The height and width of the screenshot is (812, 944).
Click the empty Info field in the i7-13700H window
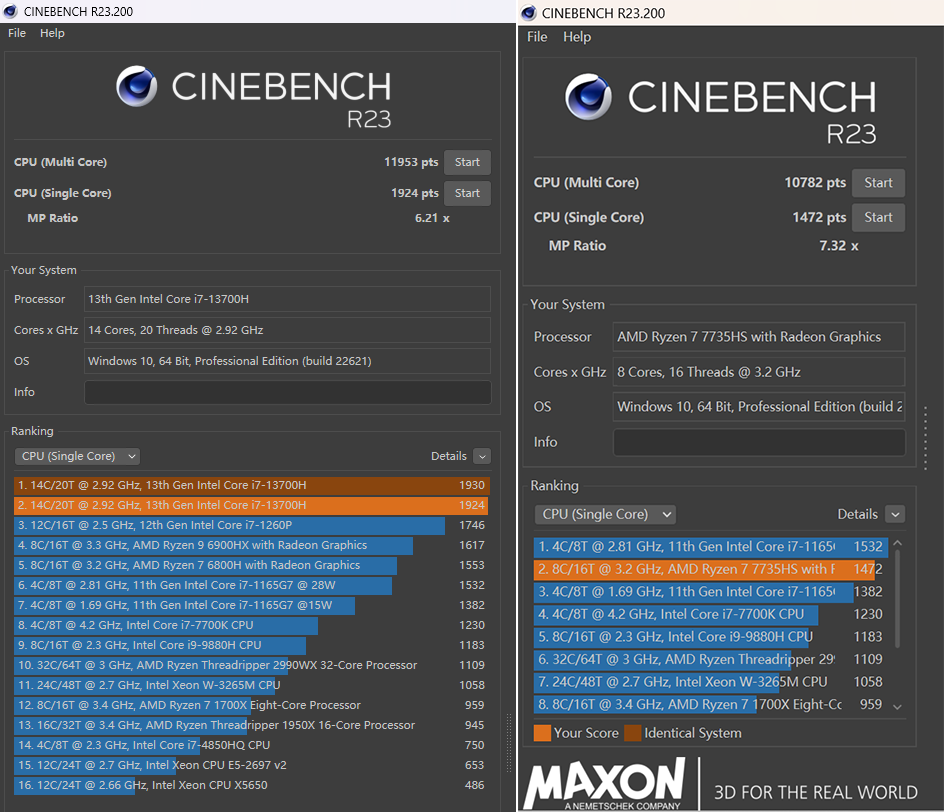287,392
